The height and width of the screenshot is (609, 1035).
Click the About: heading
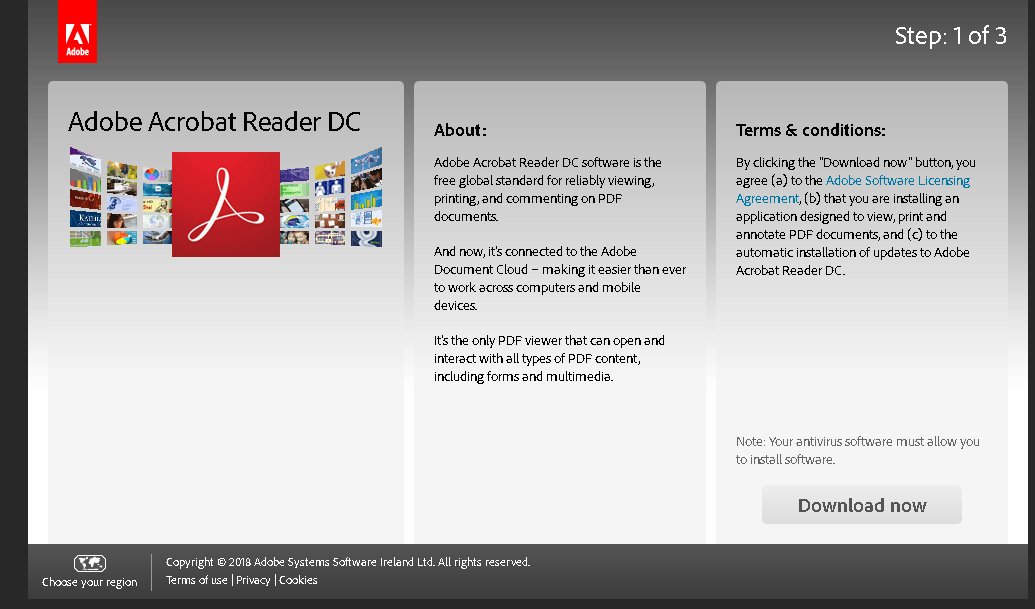(460, 130)
